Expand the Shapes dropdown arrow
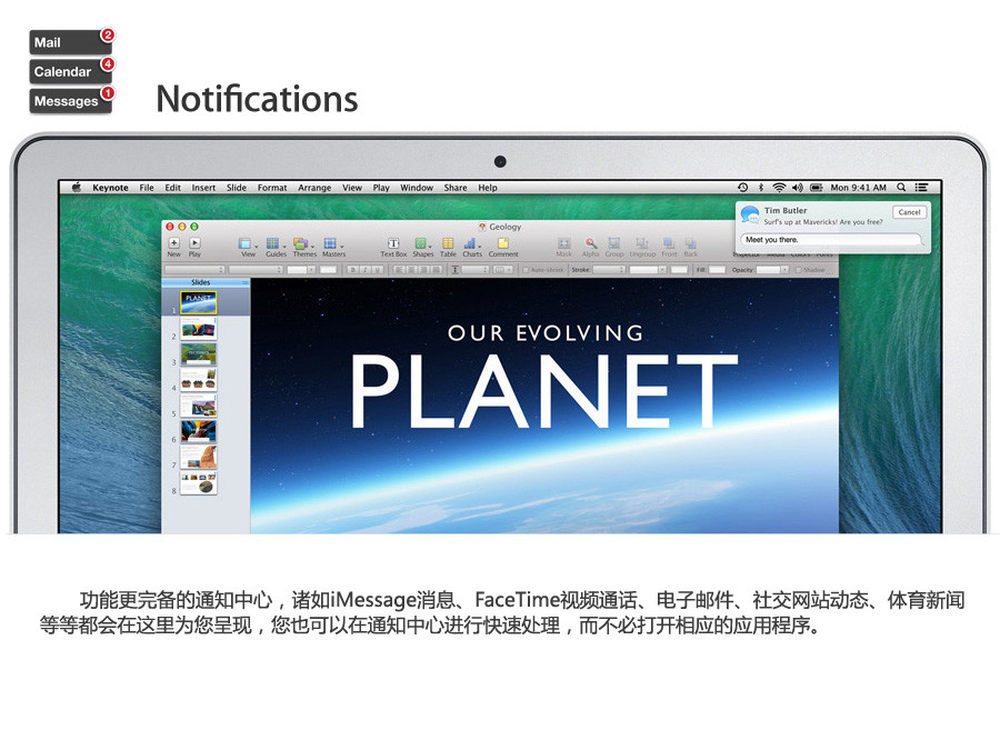Screen dimensions: 1000x750 [430, 246]
